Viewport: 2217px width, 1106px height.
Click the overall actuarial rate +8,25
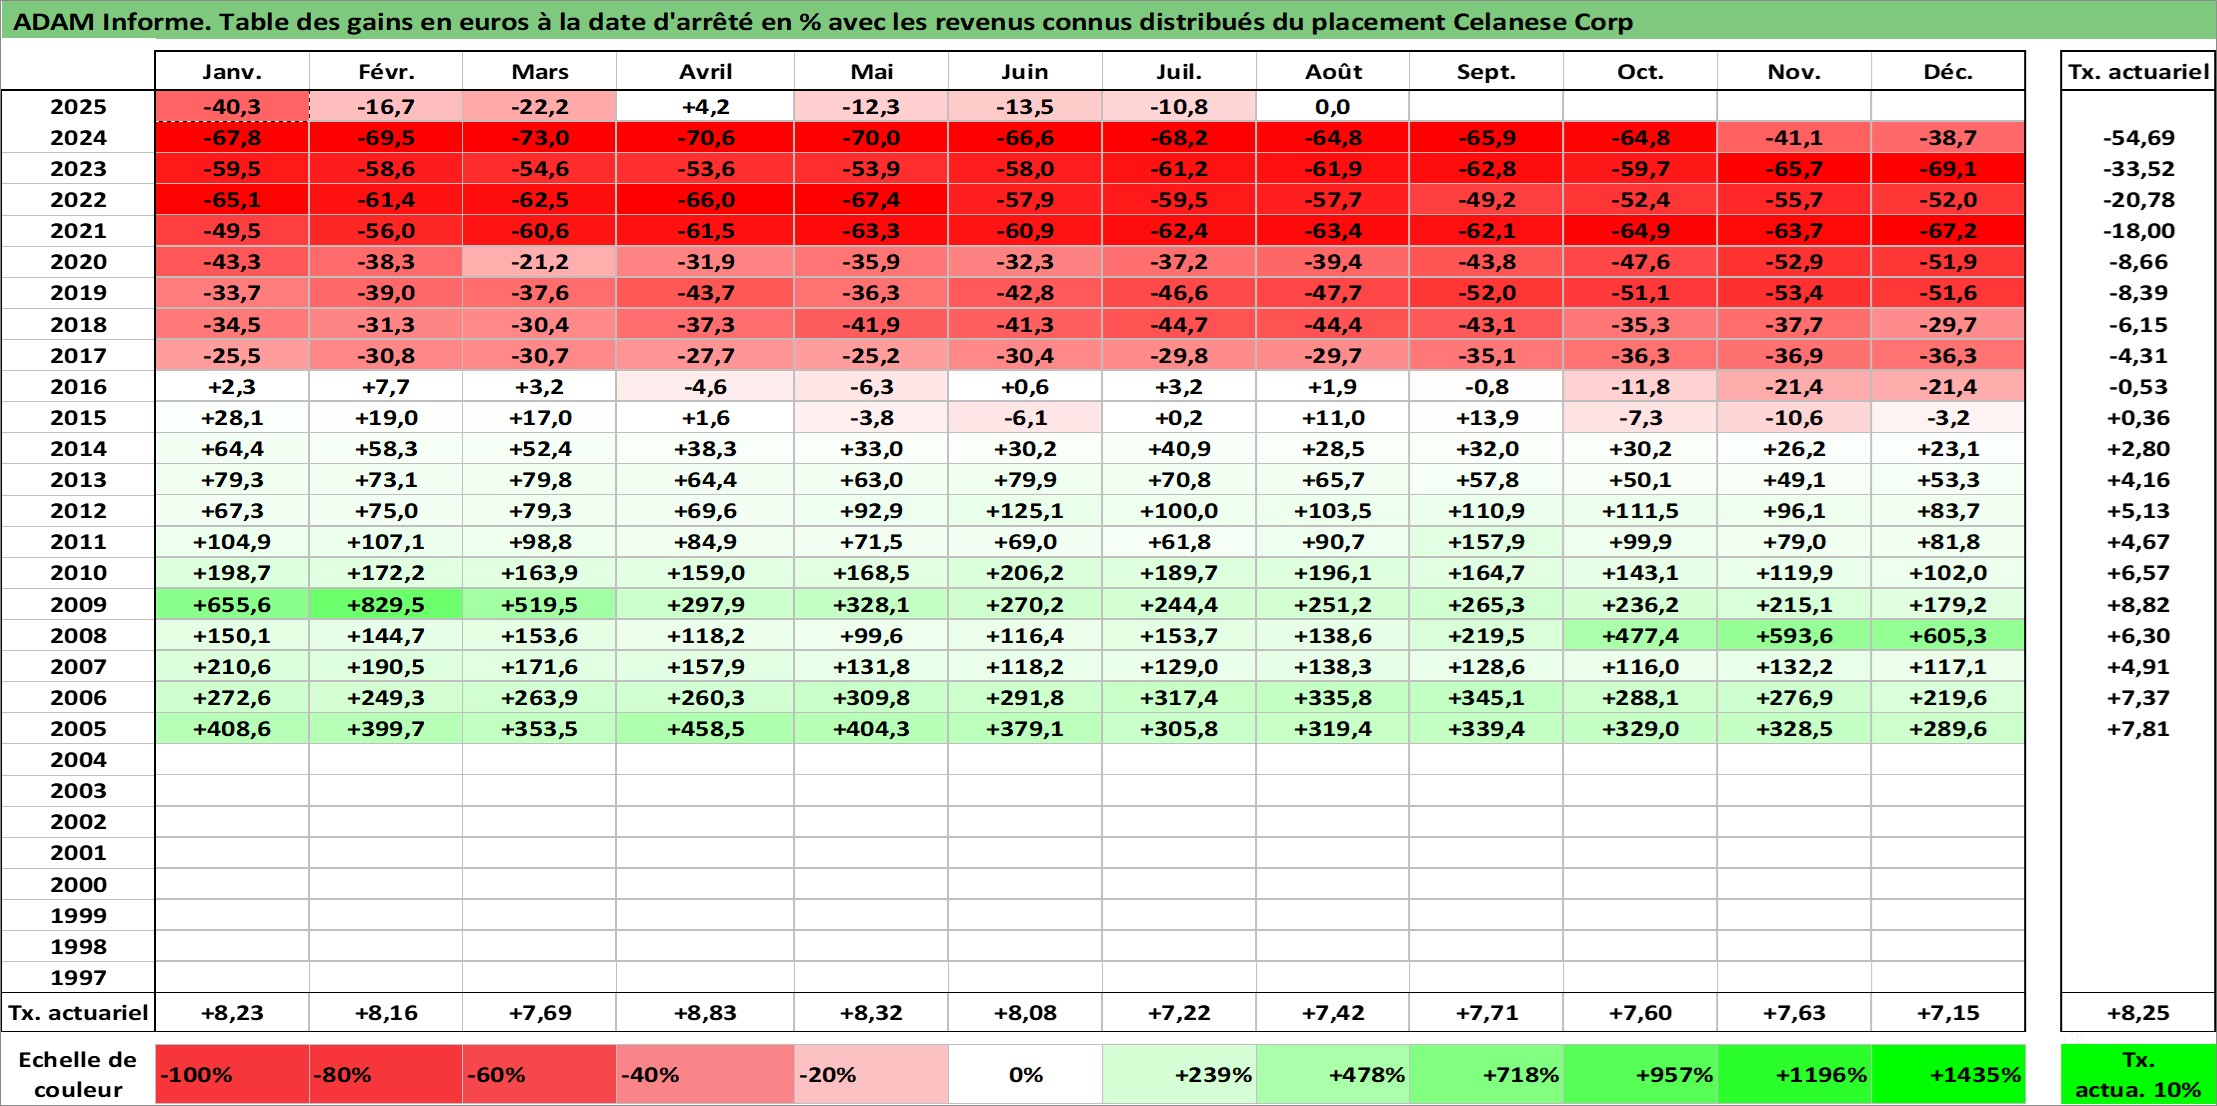2138,1012
